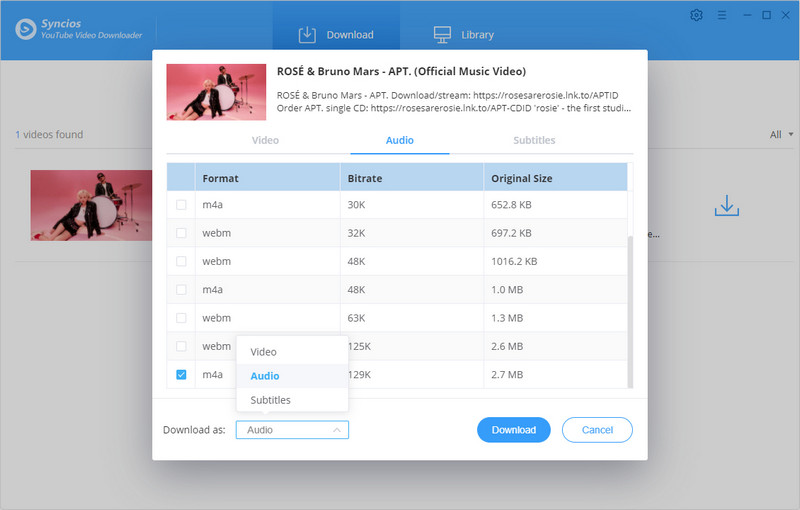Click the '1 videos found' label
Viewport: 800px width, 510px height.
(49, 135)
